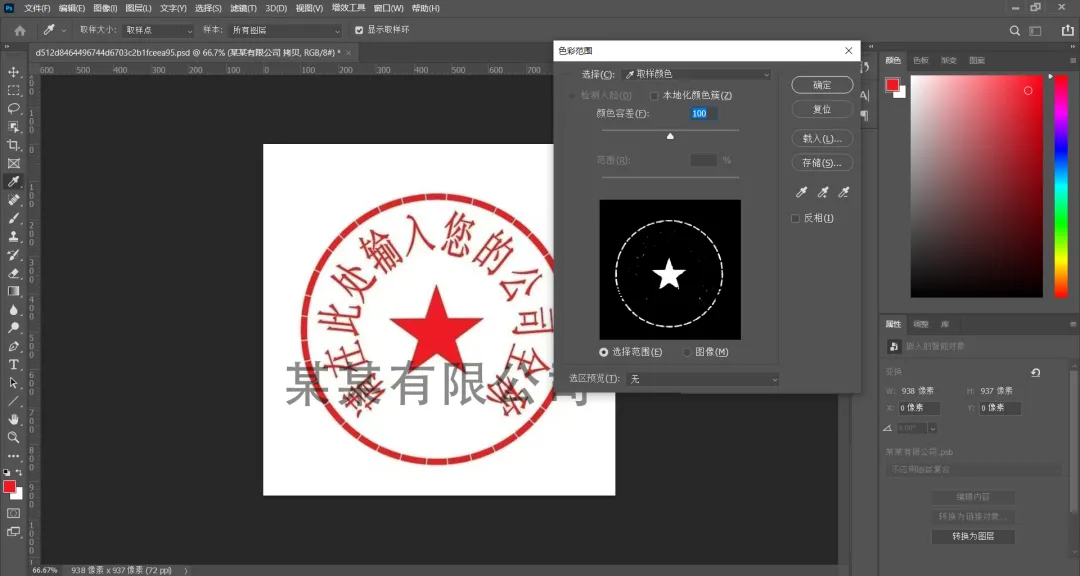Switch to the 渐变 panel tab
This screenshot has width=1080, height=576.
pos(949,61)
